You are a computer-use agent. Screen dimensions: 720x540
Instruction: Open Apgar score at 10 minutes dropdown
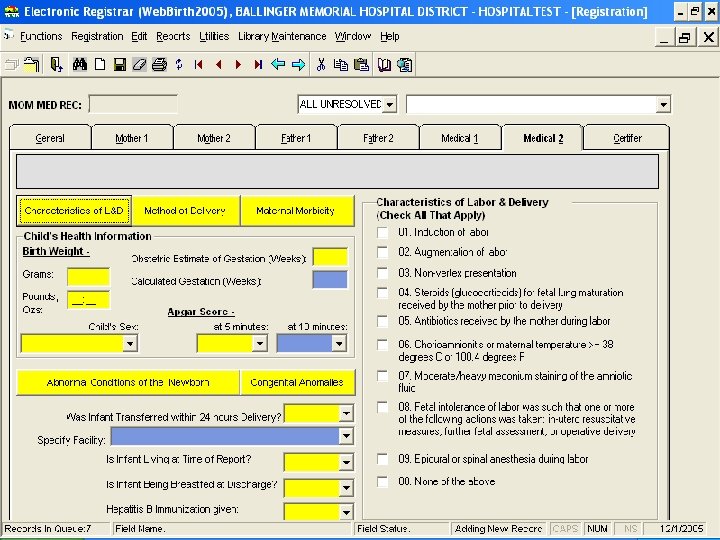(x=339, y=343)
